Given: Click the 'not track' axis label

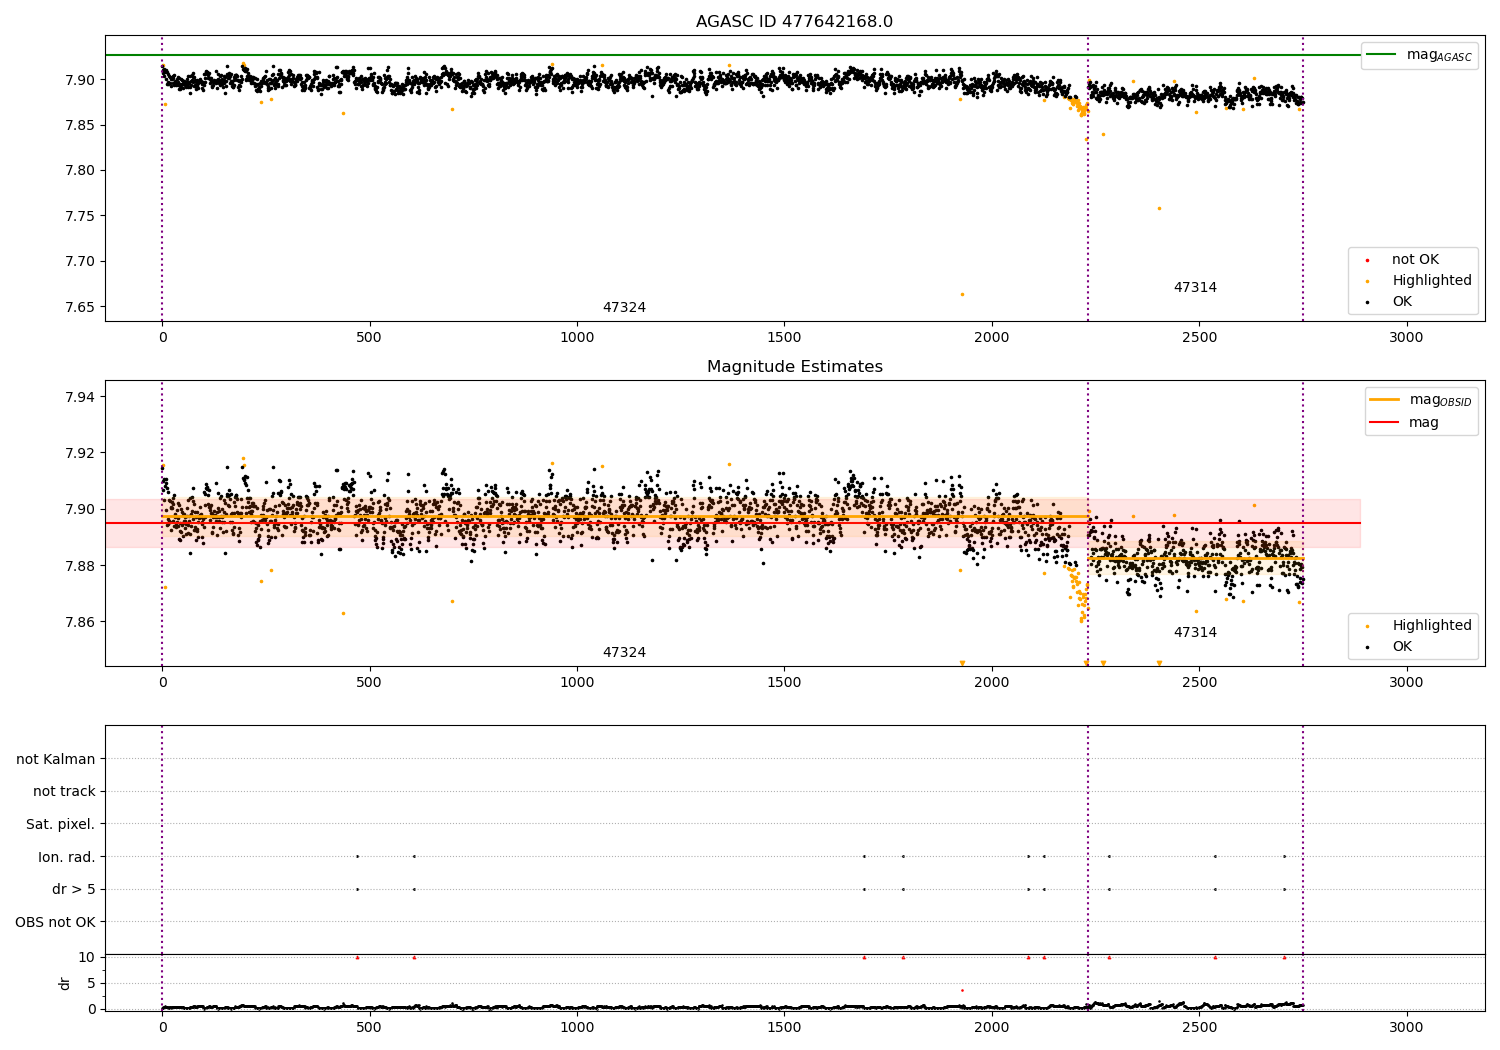Looking at the screenshot, I should [64, 792].
